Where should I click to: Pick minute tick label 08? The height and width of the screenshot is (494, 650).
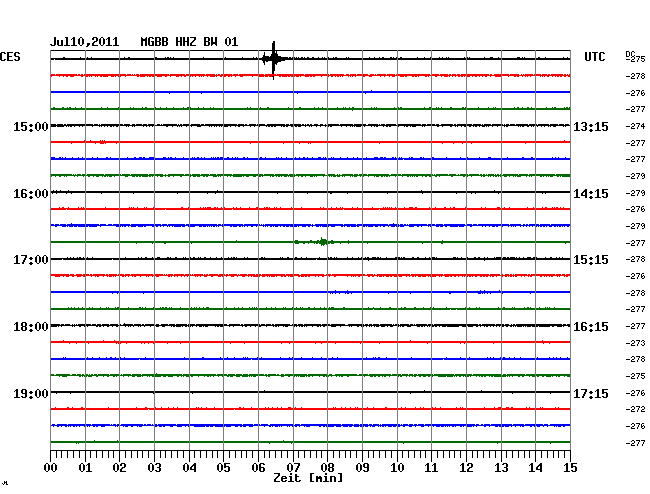click(327, 468)
